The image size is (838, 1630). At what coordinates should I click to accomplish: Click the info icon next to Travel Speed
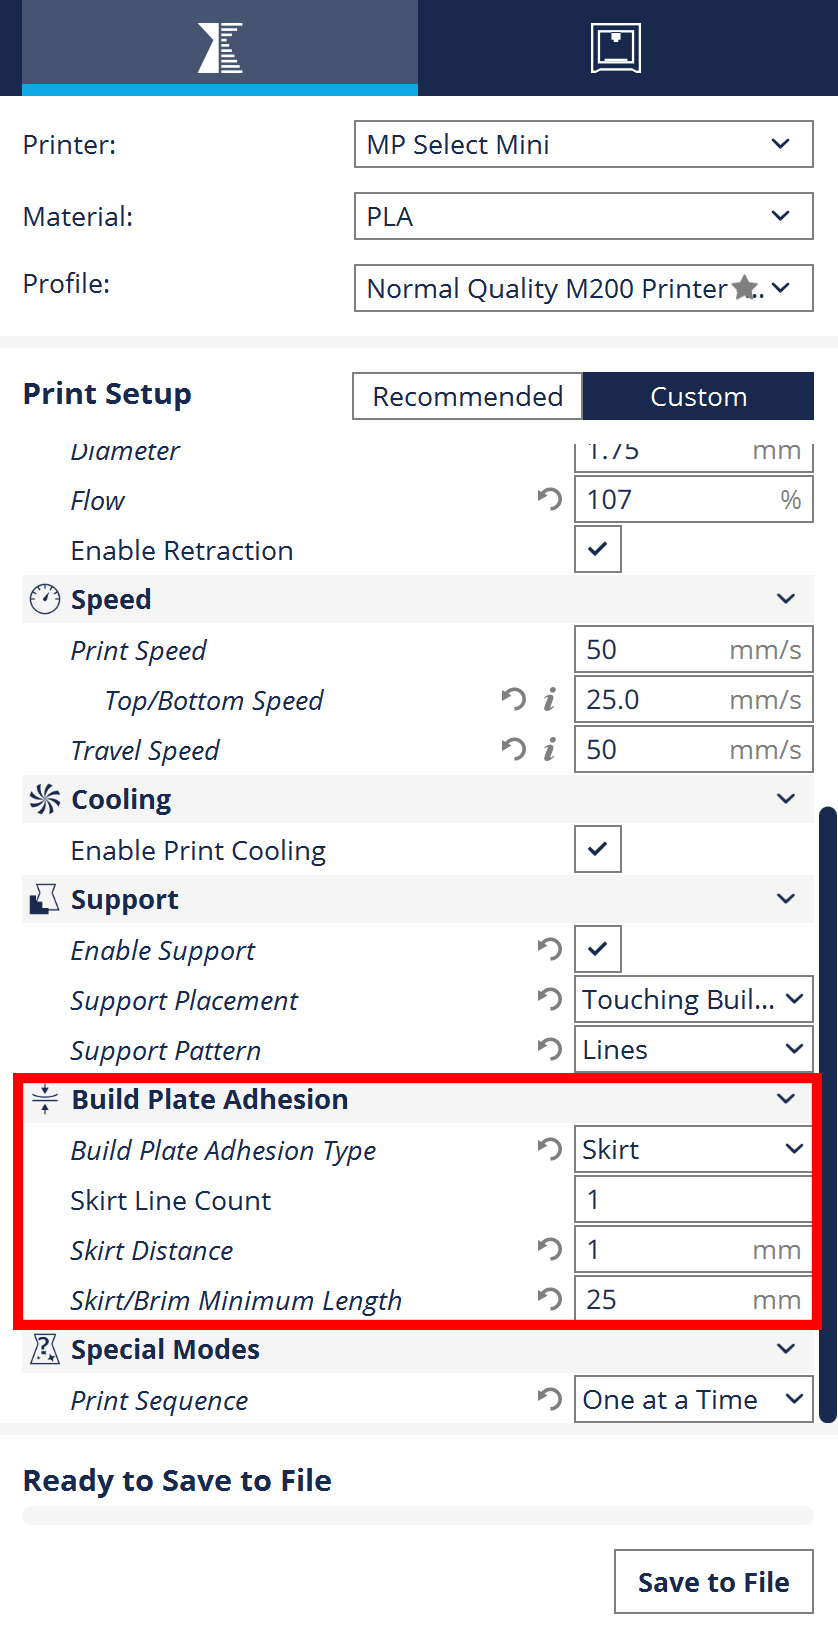(x=549, y=750)
